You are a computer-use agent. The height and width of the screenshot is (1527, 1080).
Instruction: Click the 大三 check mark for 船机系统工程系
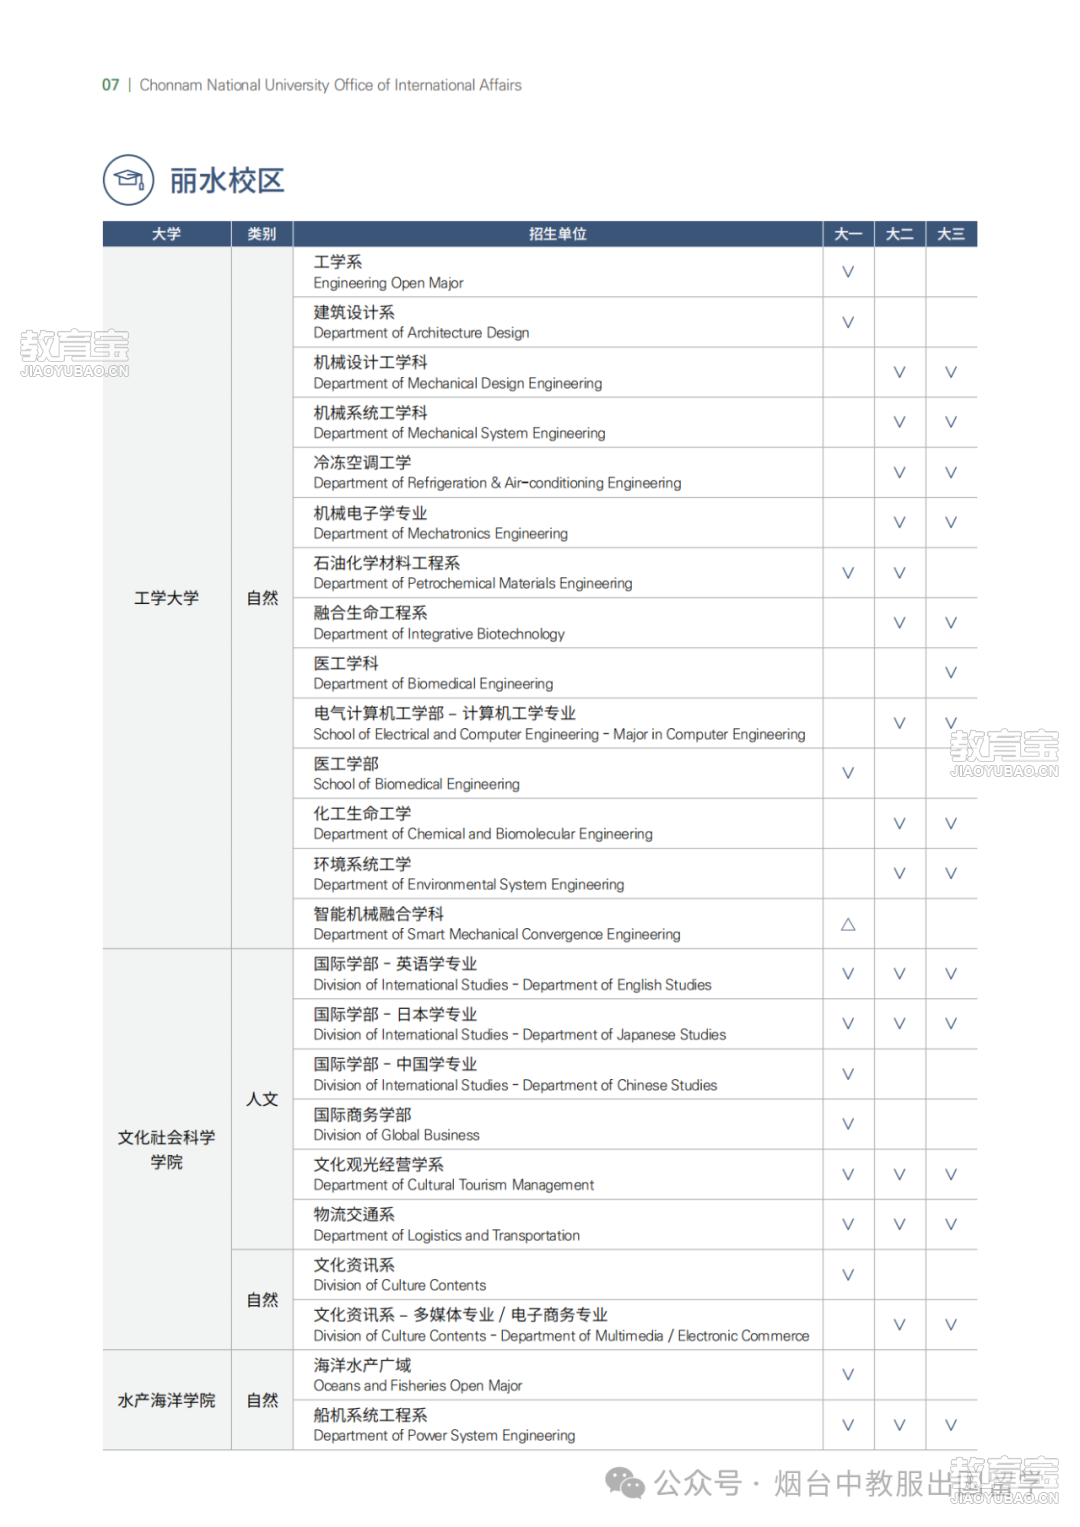[951, 1425]
